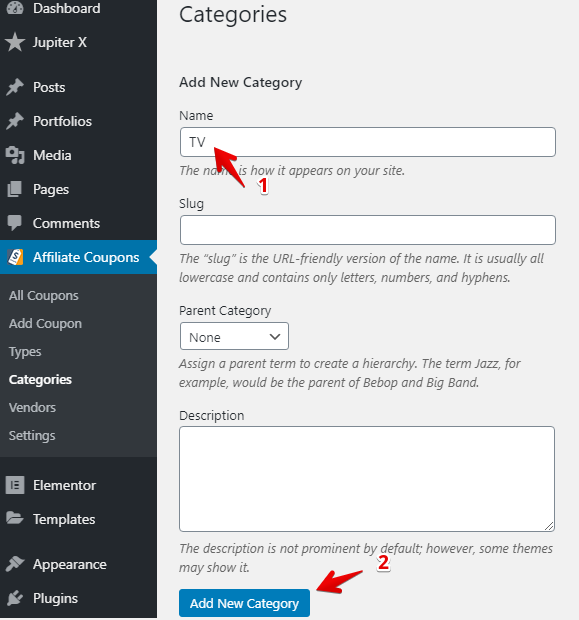Viewport: 579px width, 620px height.
Task: Open the Parent Category dropdown
Action: (x=234, y=336)
